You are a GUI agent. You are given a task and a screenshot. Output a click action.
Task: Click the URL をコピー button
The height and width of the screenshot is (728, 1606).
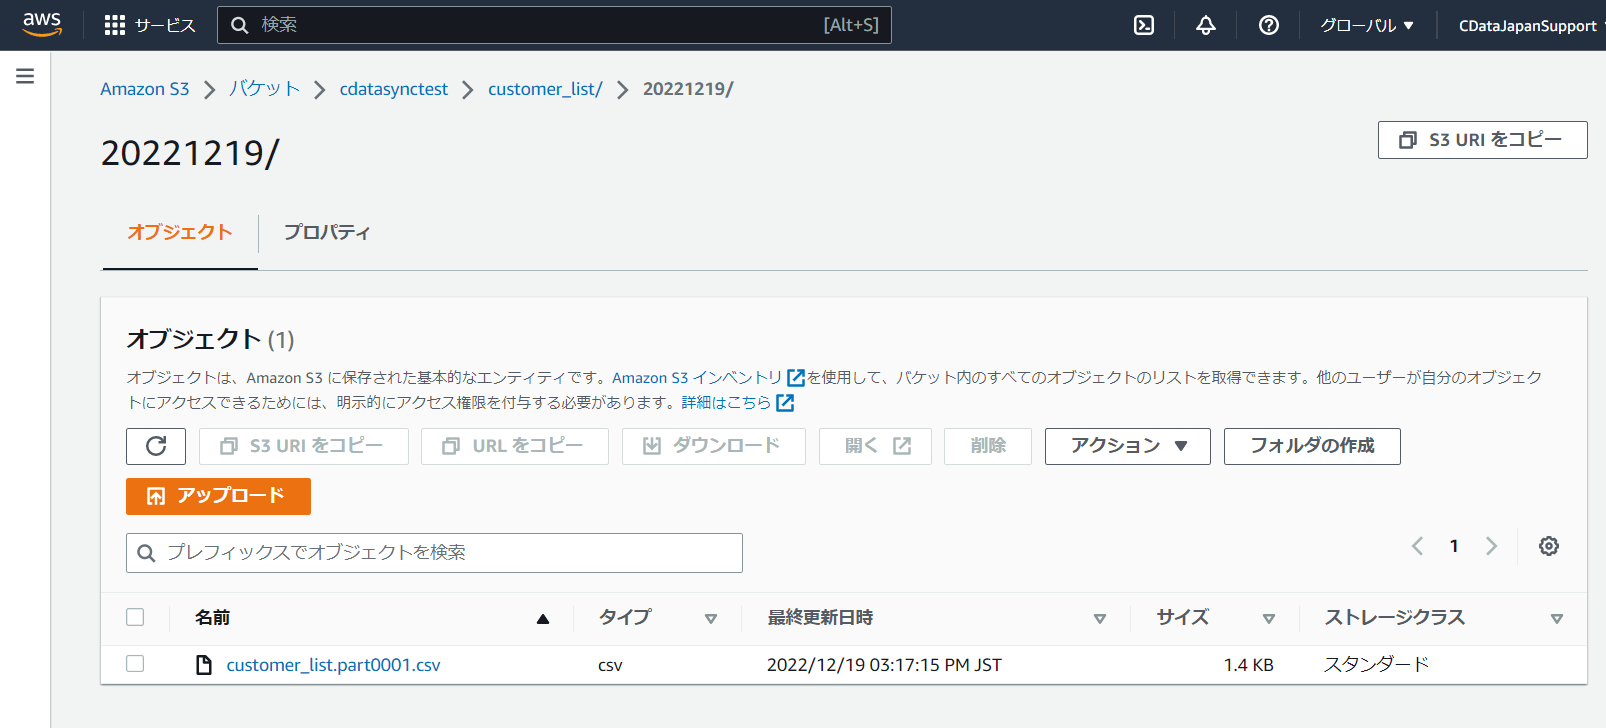pyautogui.click(x=515, y=446)
